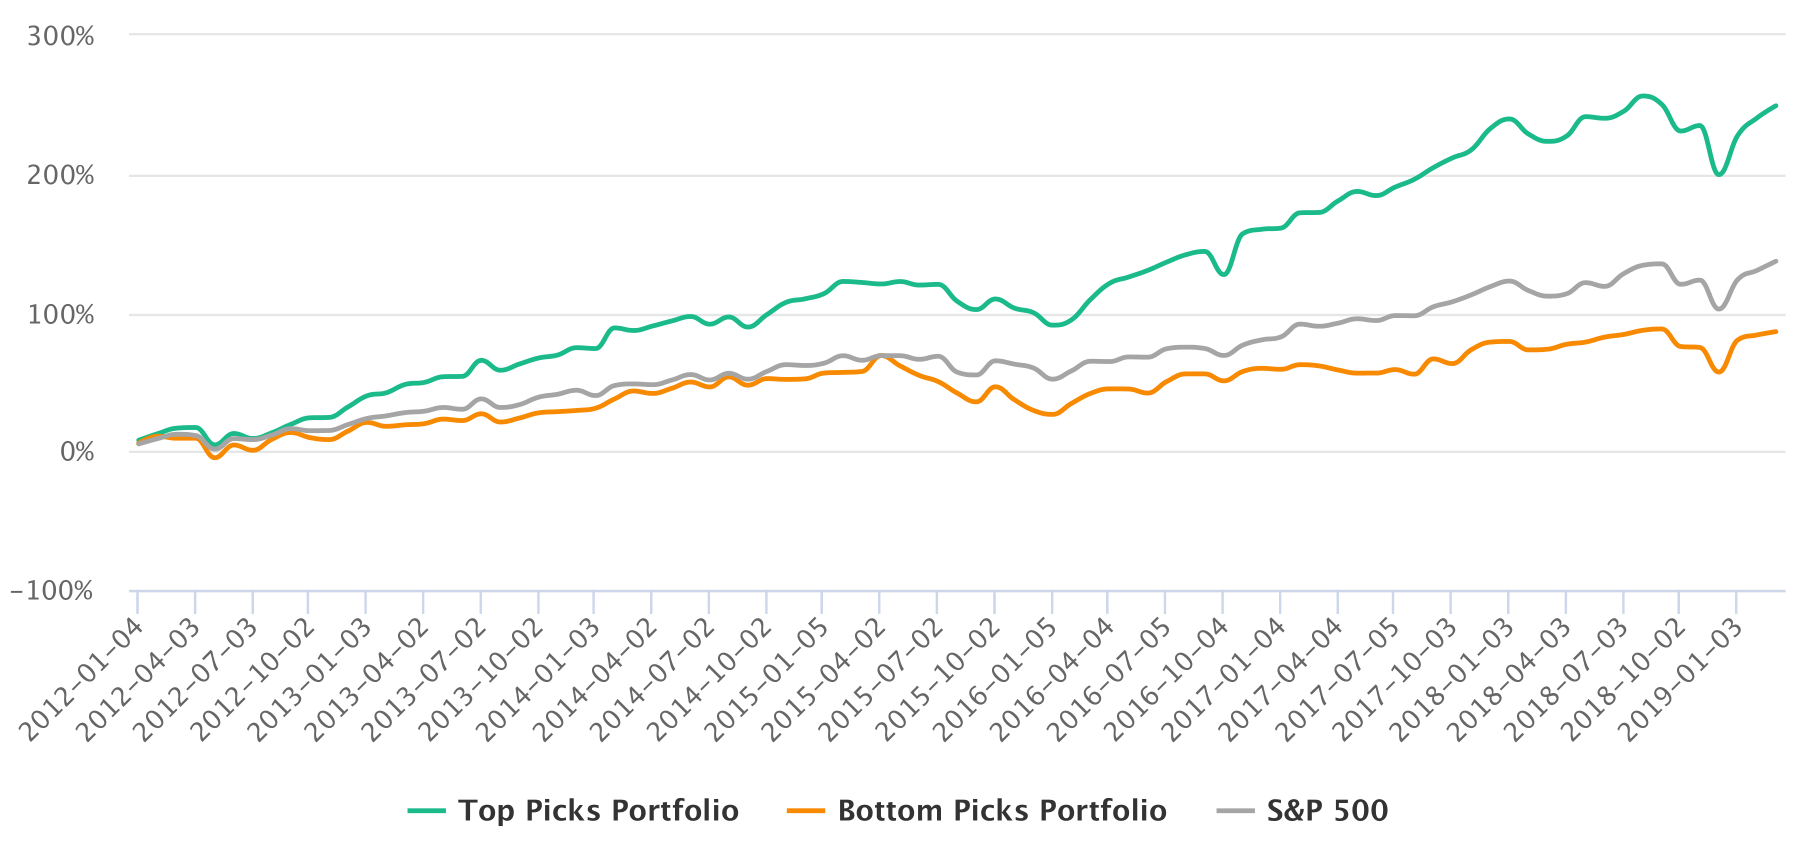Click orange legend line swatch
Viewport: 1802px width, 846px height.
806,810
